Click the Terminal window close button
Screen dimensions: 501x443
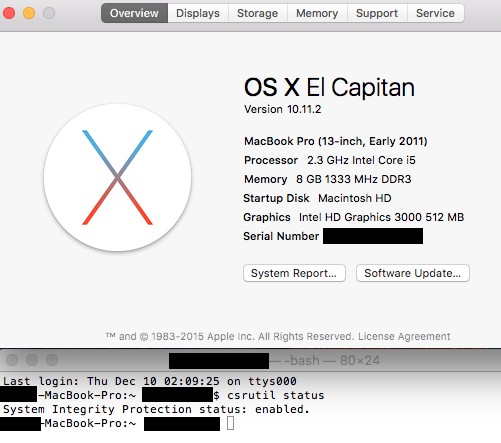coord(12,360)
